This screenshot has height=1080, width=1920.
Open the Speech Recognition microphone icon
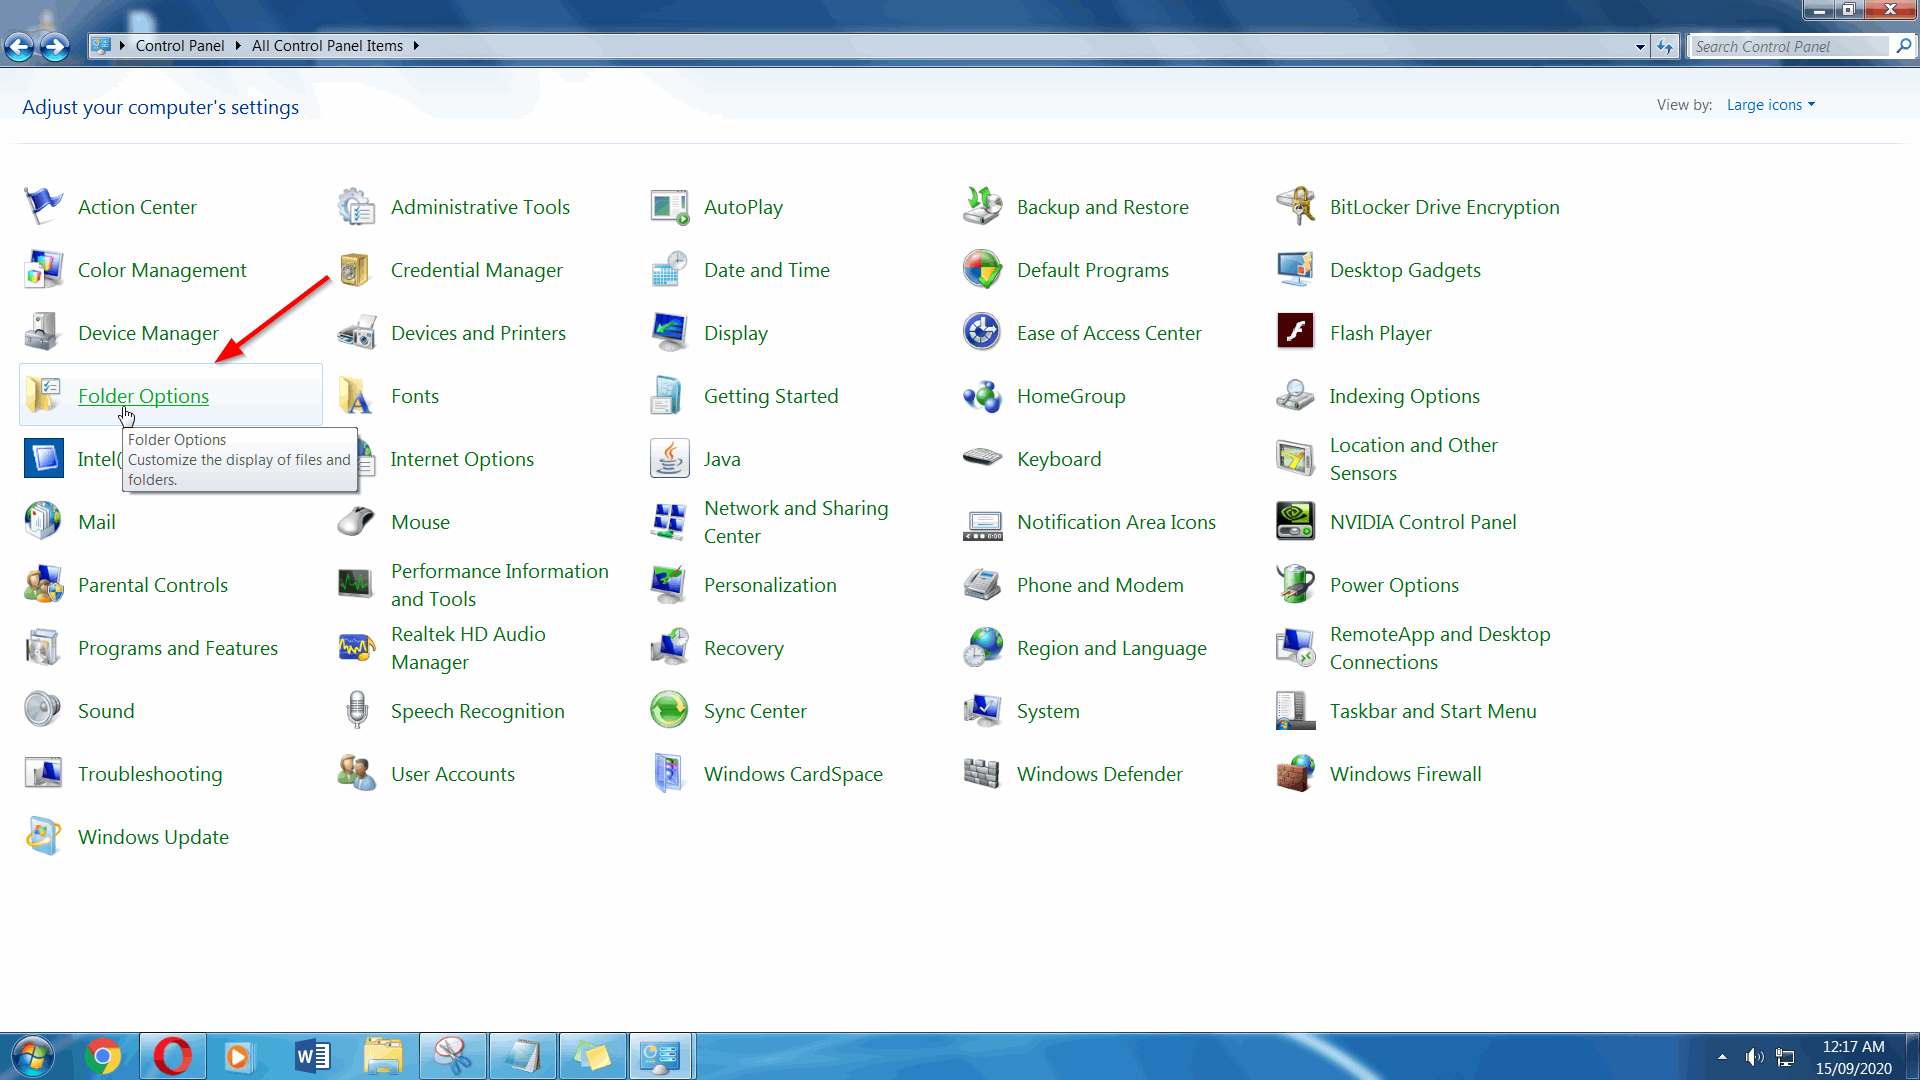(x=356, y=711)
